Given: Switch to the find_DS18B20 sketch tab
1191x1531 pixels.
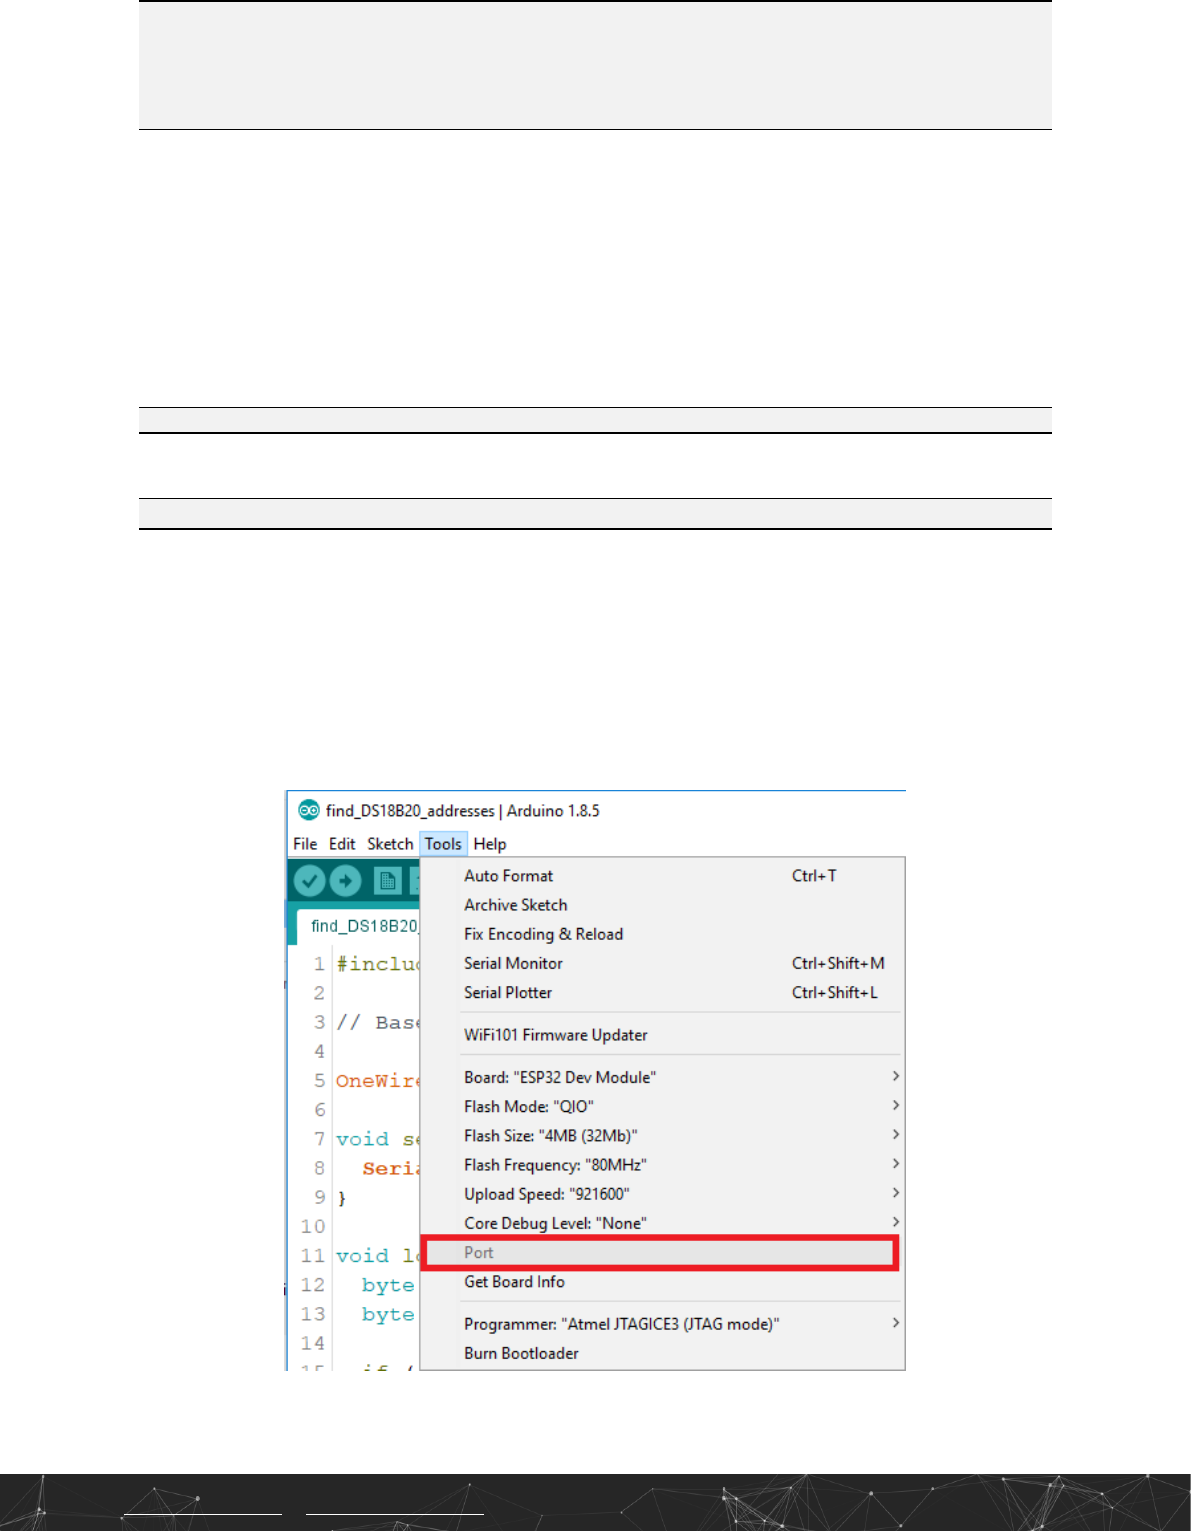Looking at the screenshot, I should [x=360, y=926].
